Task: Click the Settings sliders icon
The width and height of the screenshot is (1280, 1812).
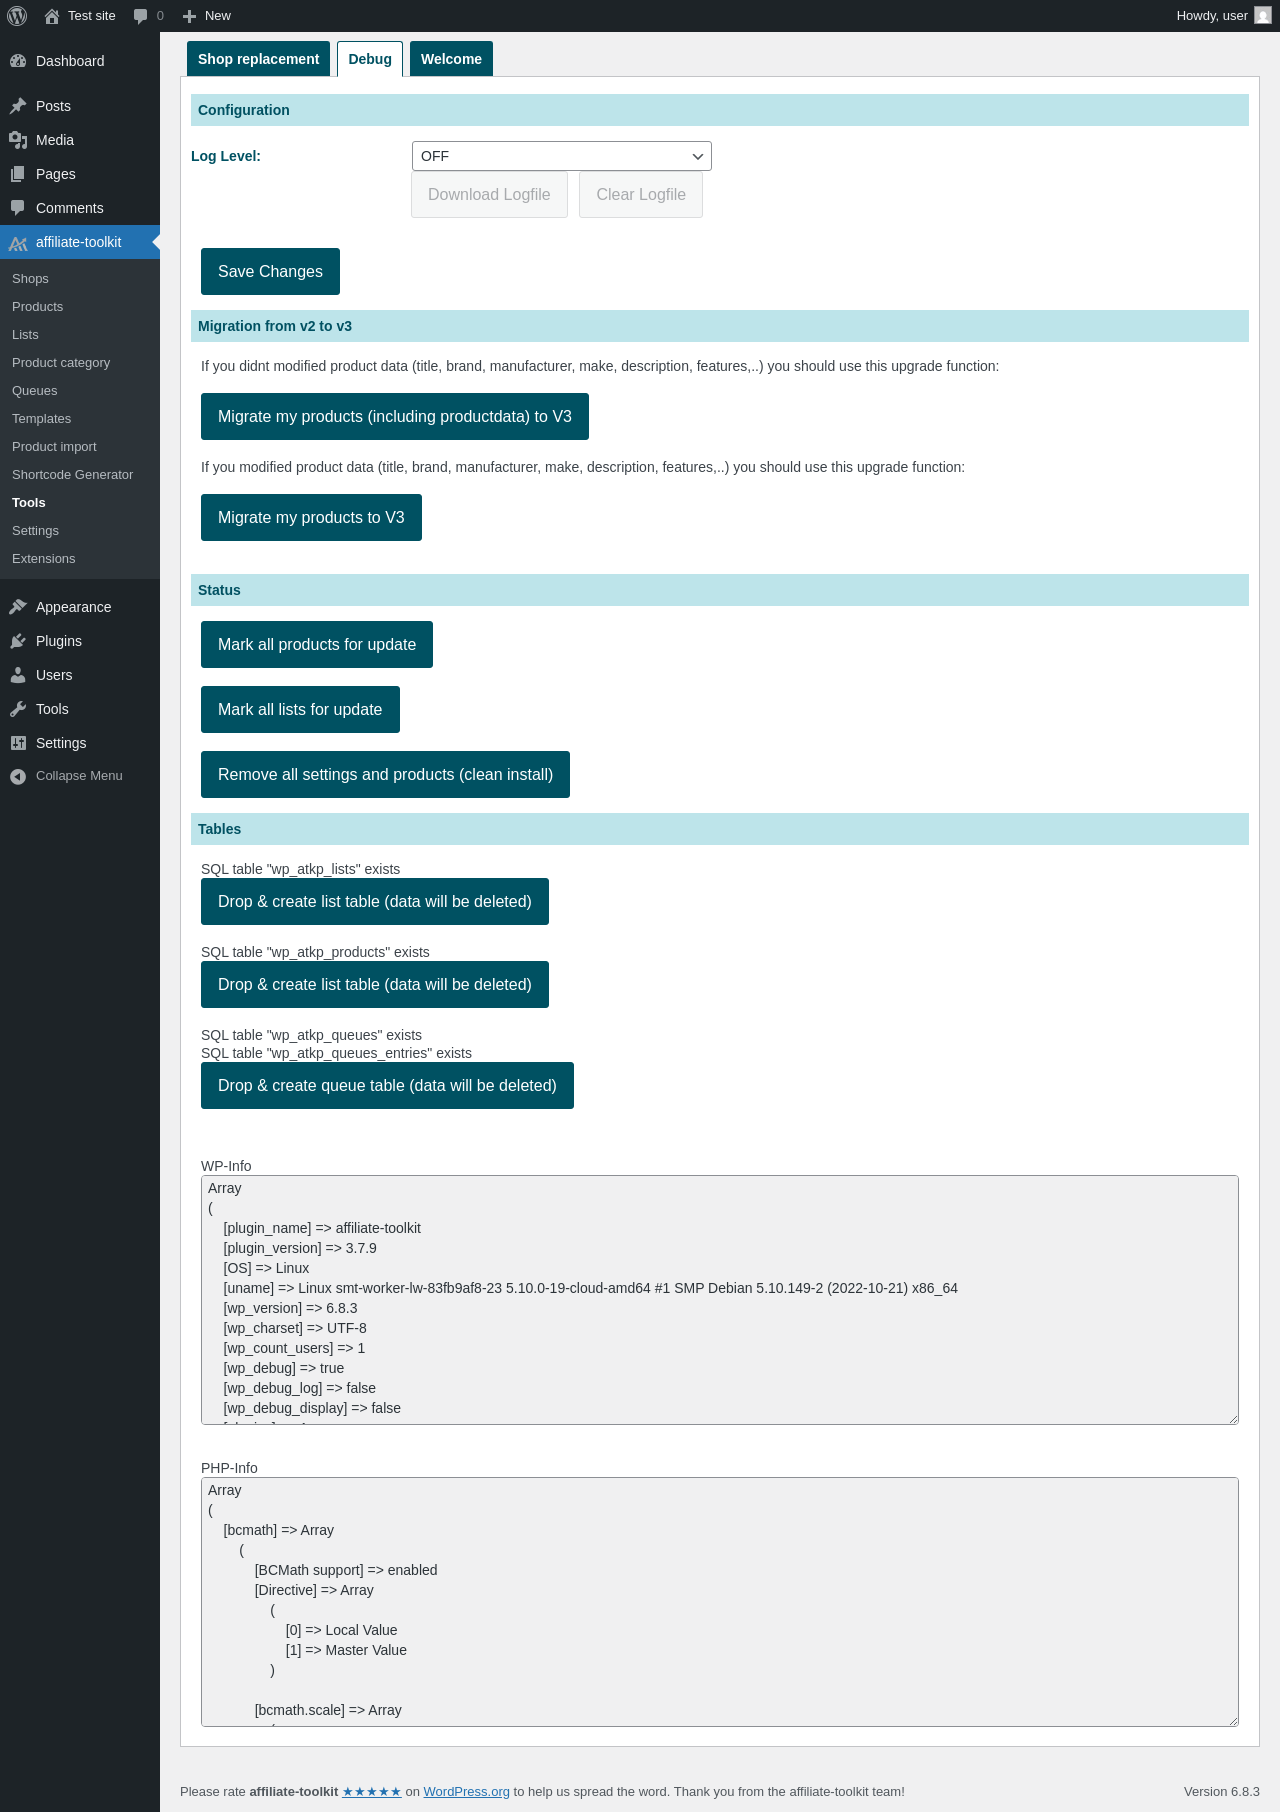Action: 18,743
